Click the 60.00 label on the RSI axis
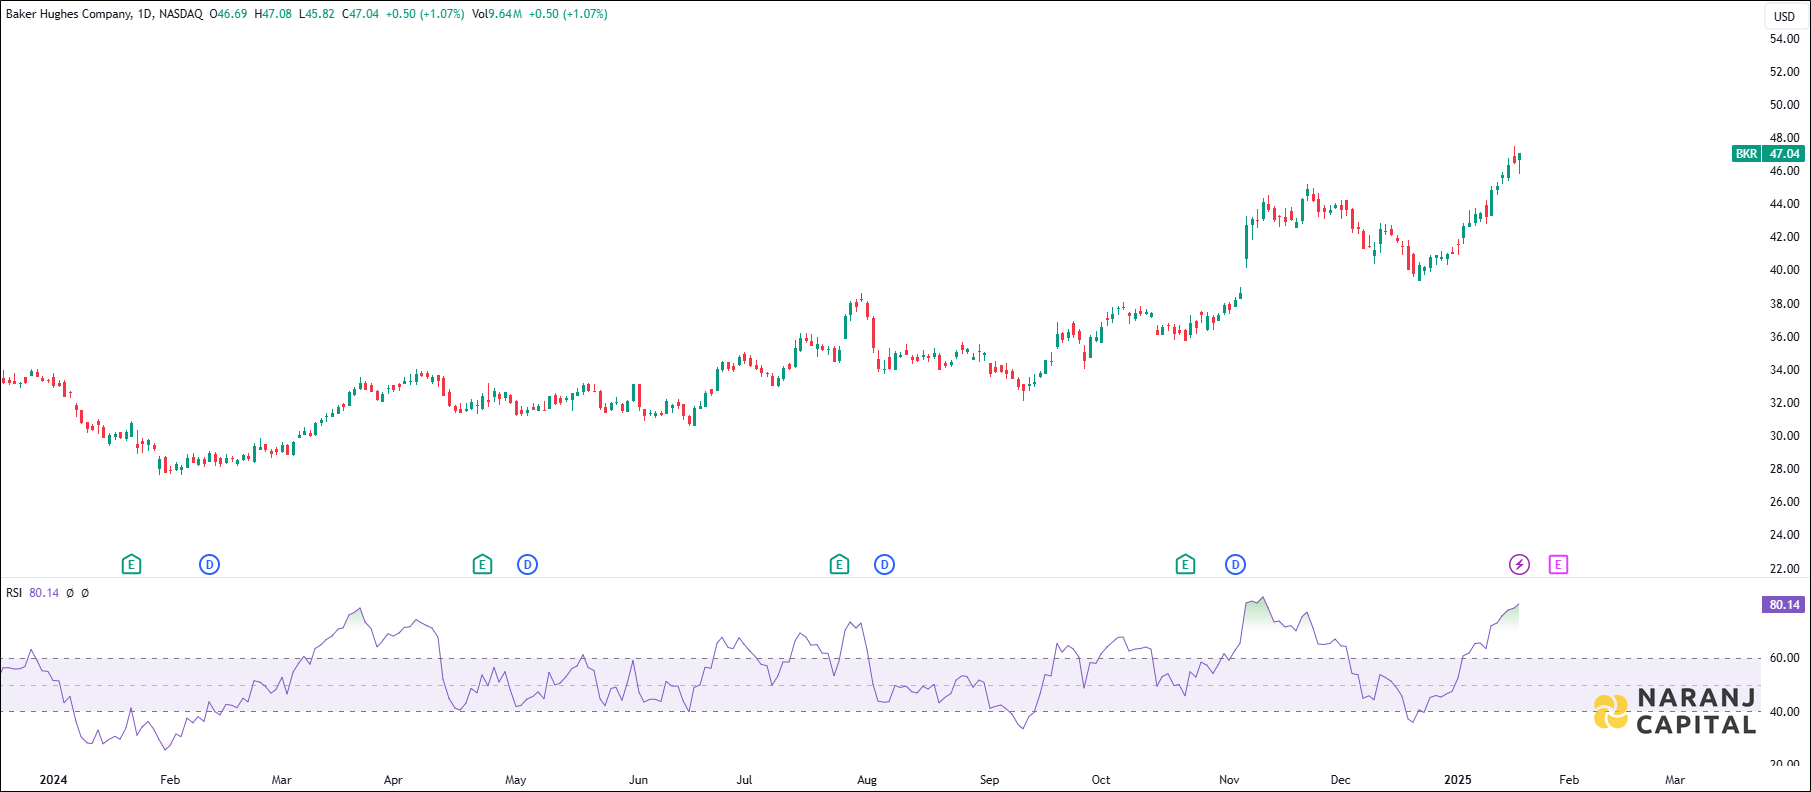The width and height of the screenshot is (1811, 792). [x=1784, y=658]
